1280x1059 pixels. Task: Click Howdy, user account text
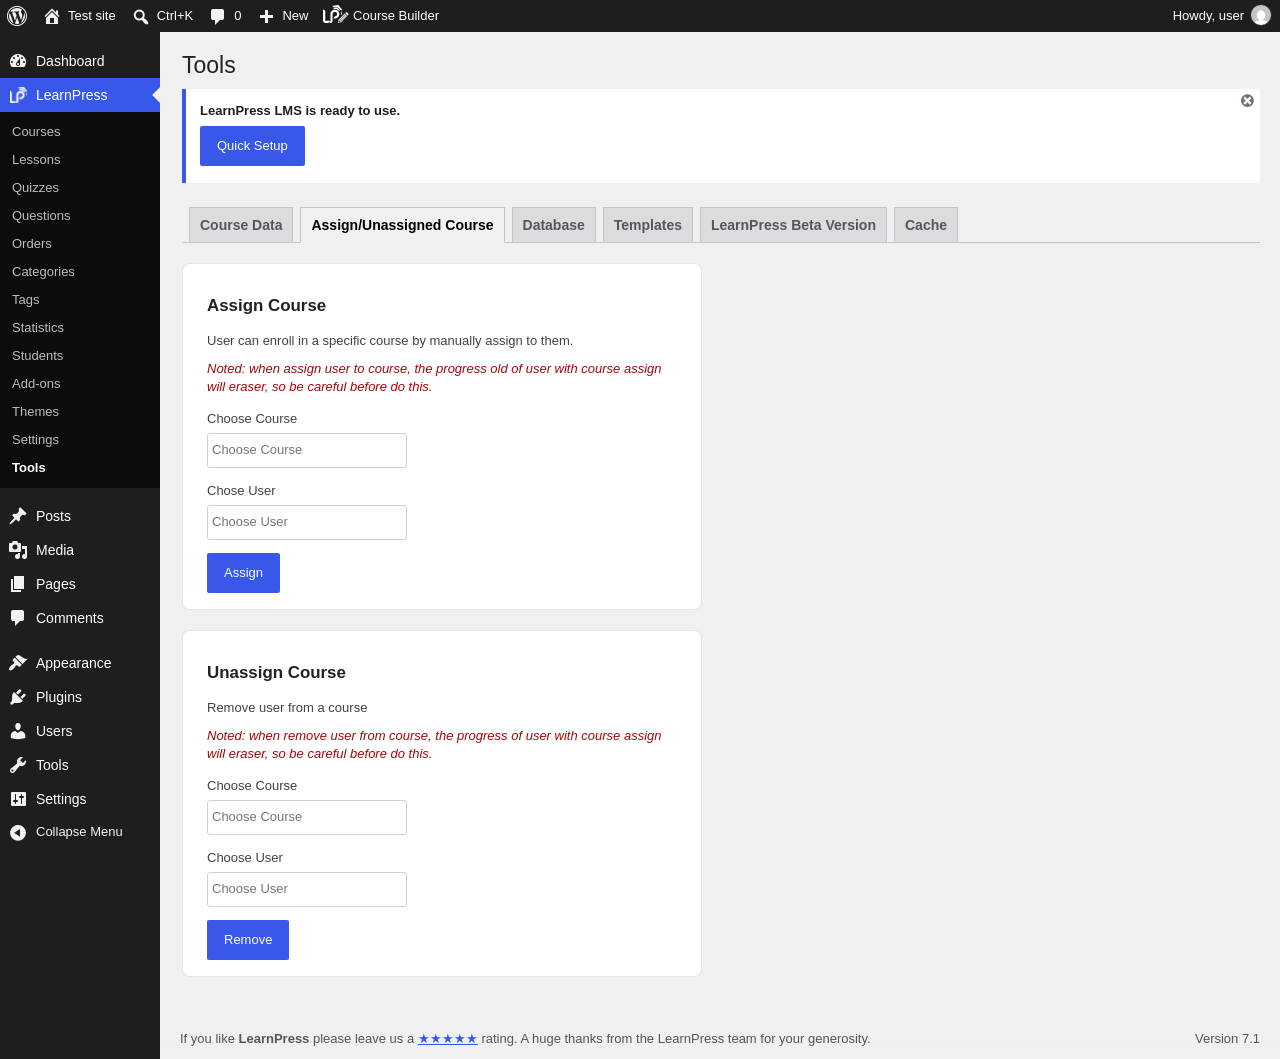pos(1208,16)
